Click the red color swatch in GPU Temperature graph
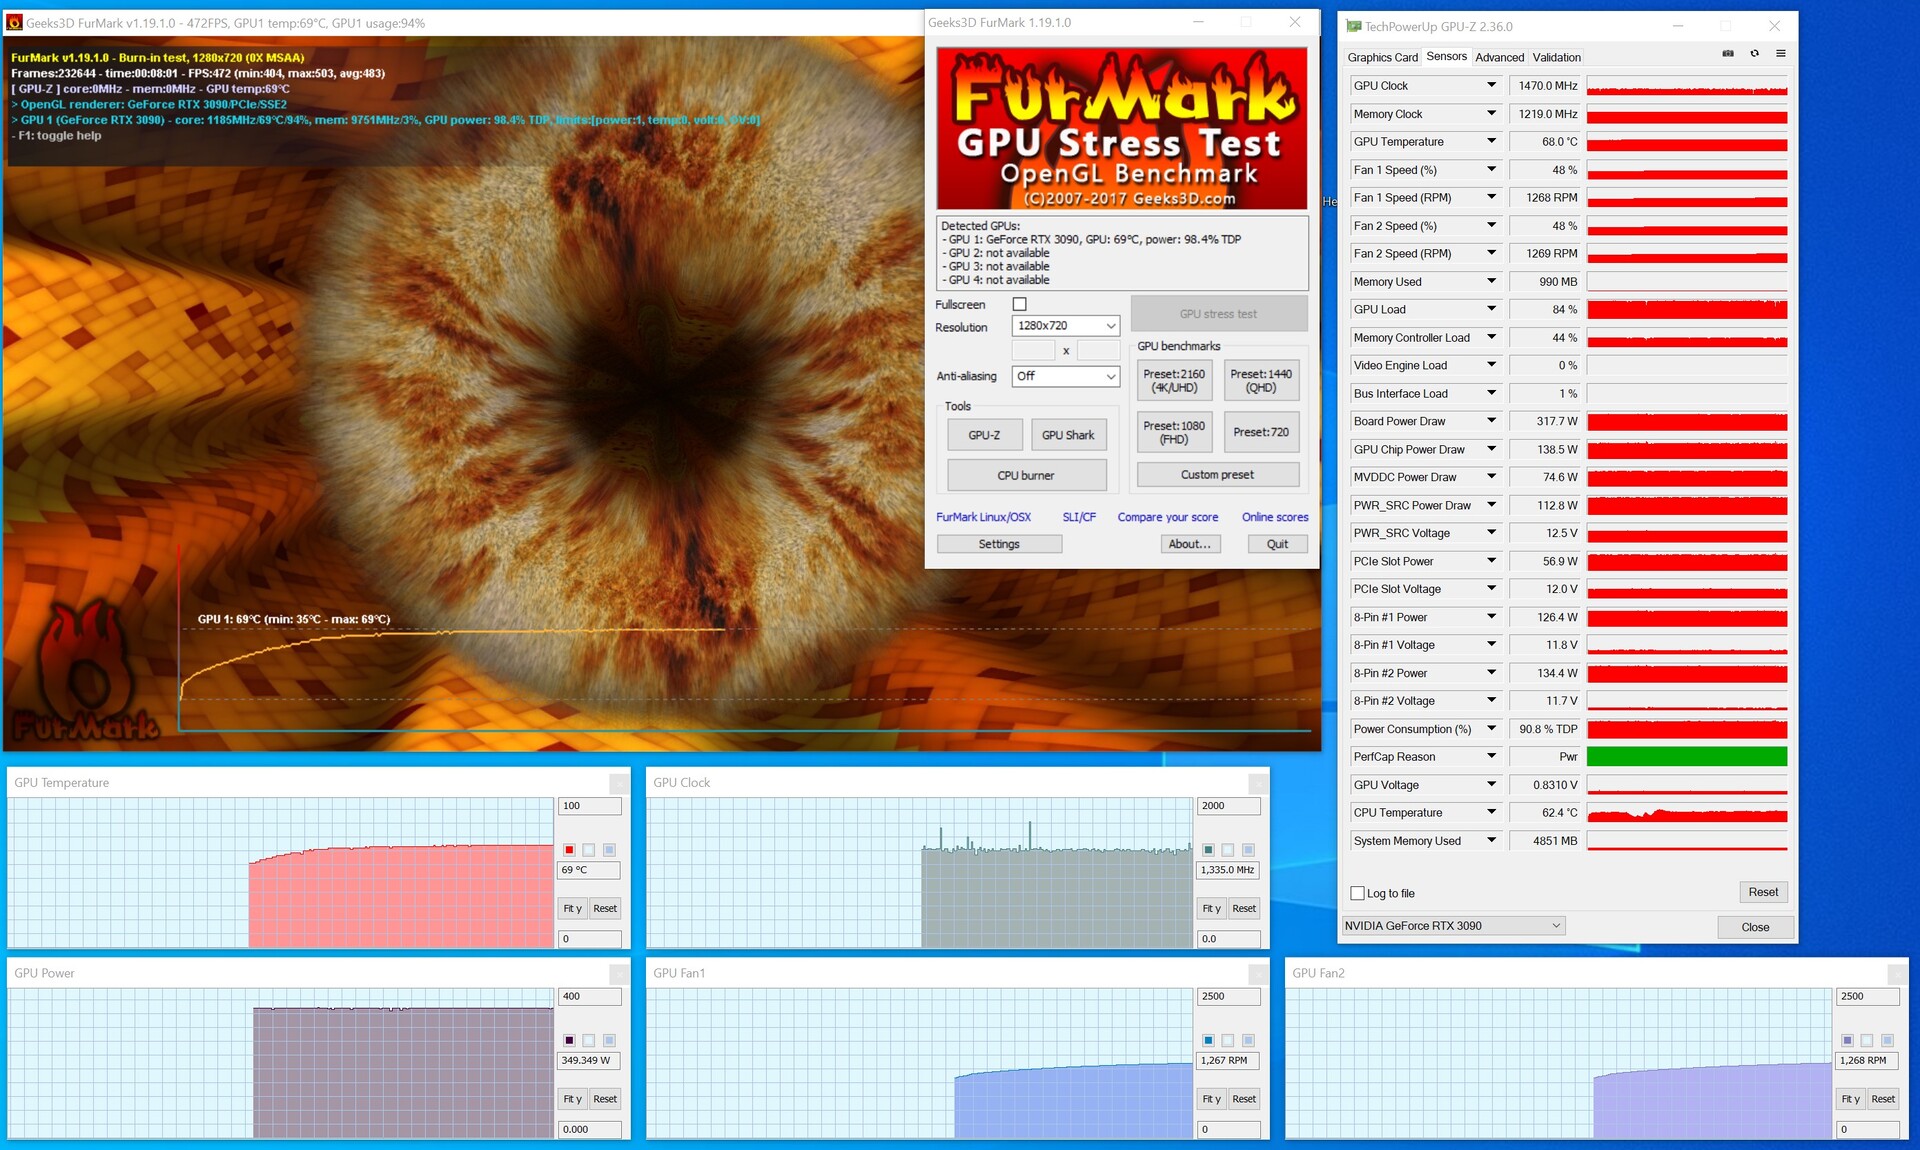1920x1150 pixels. click(x=569, y=850)
